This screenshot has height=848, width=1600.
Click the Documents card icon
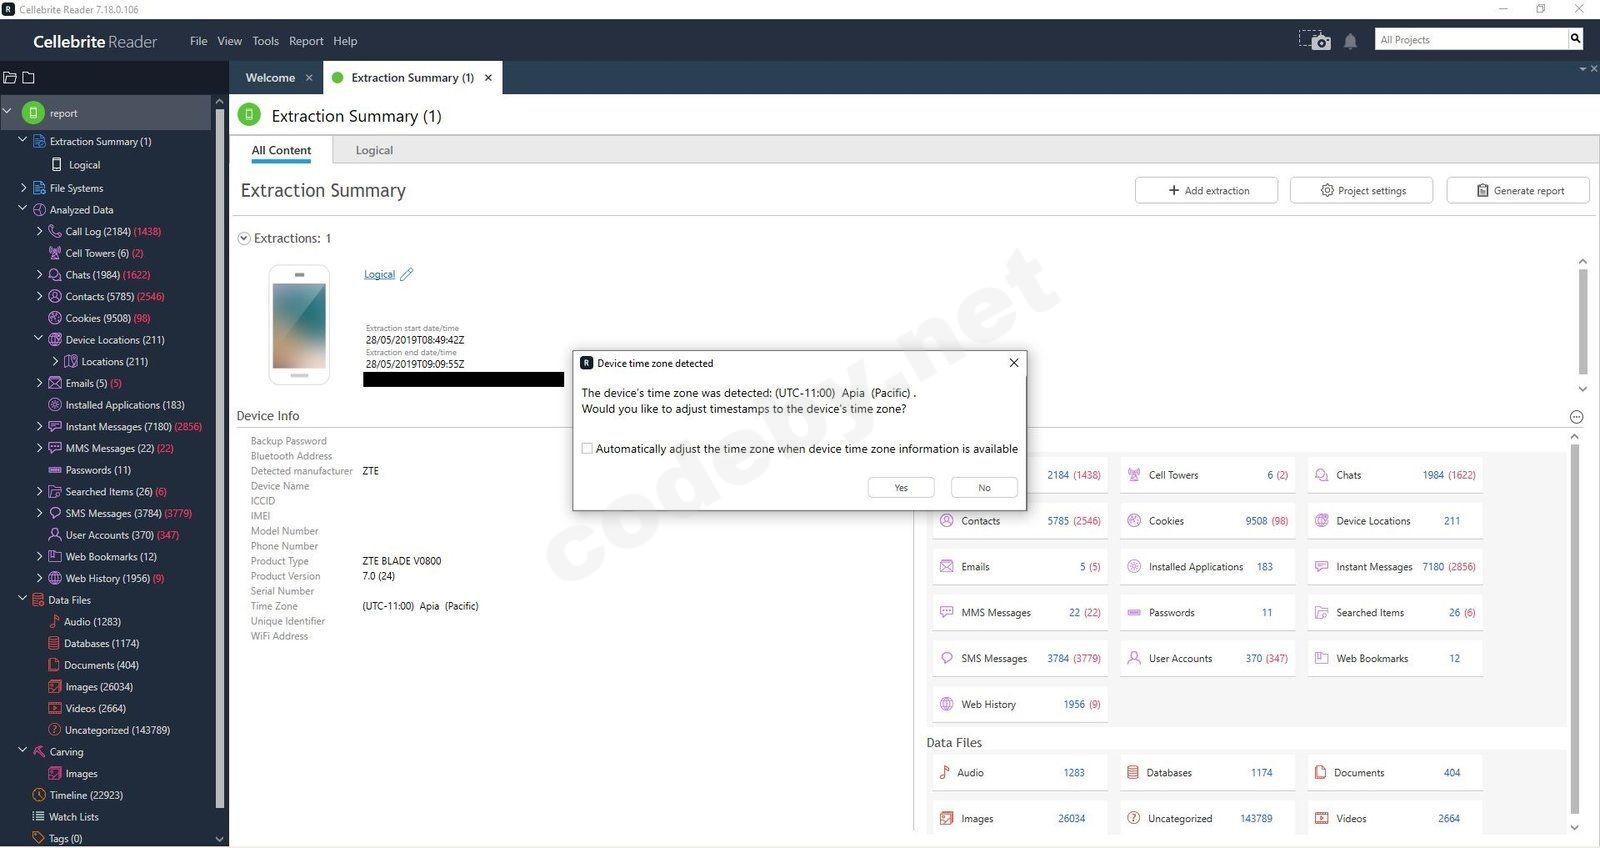click(x=1321, y=772)
